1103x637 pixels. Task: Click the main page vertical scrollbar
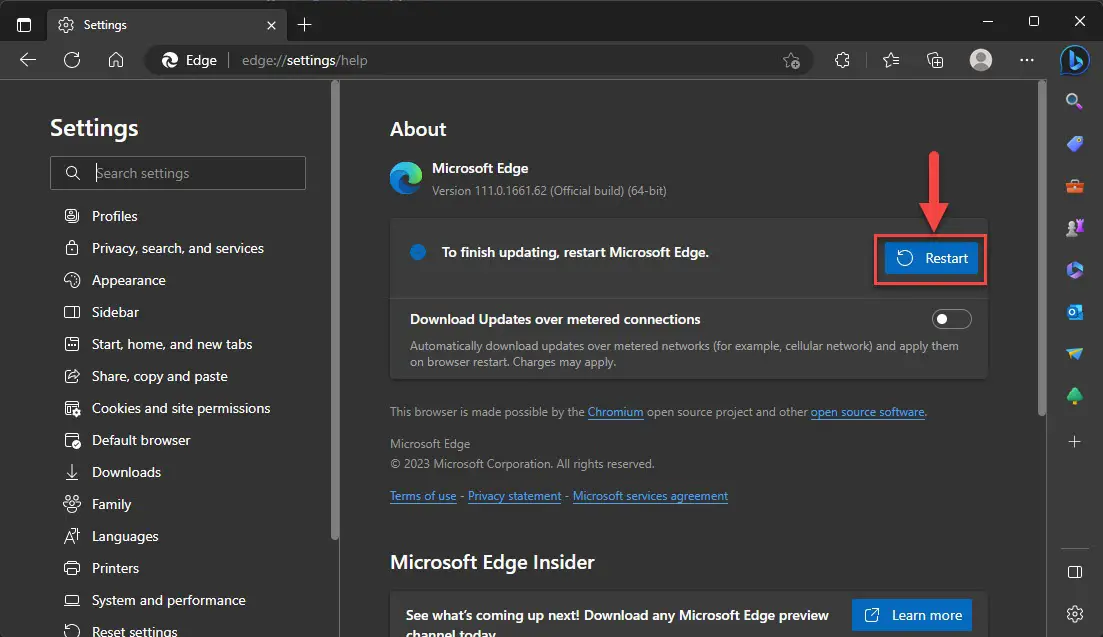[1042, 248]
